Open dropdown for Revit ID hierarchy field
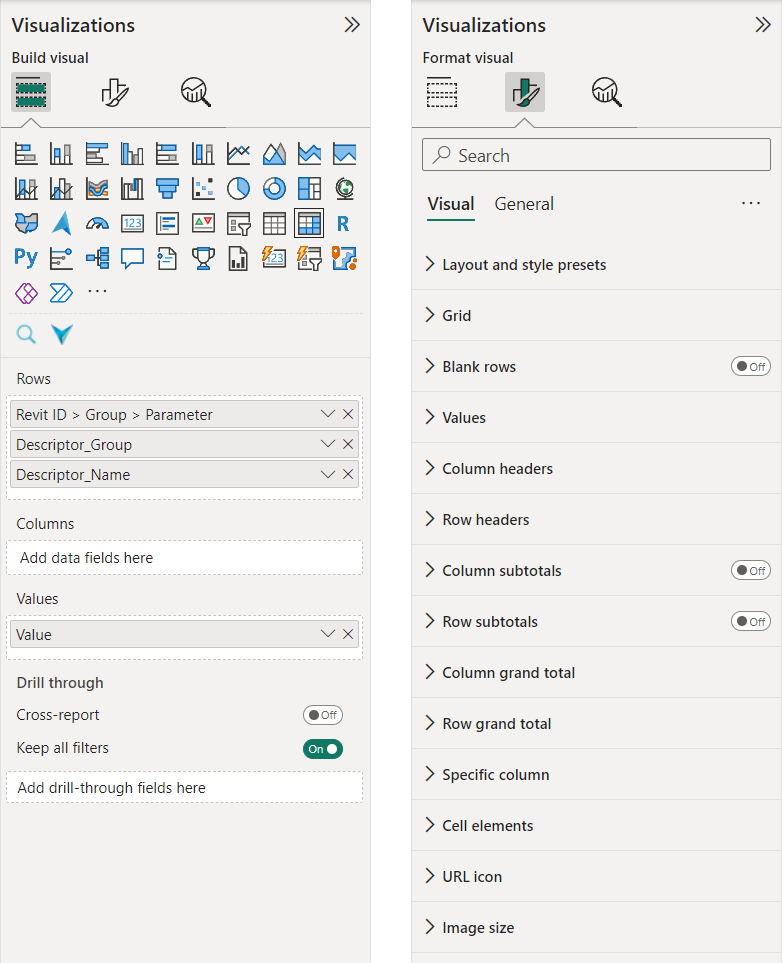 [327, 414]
